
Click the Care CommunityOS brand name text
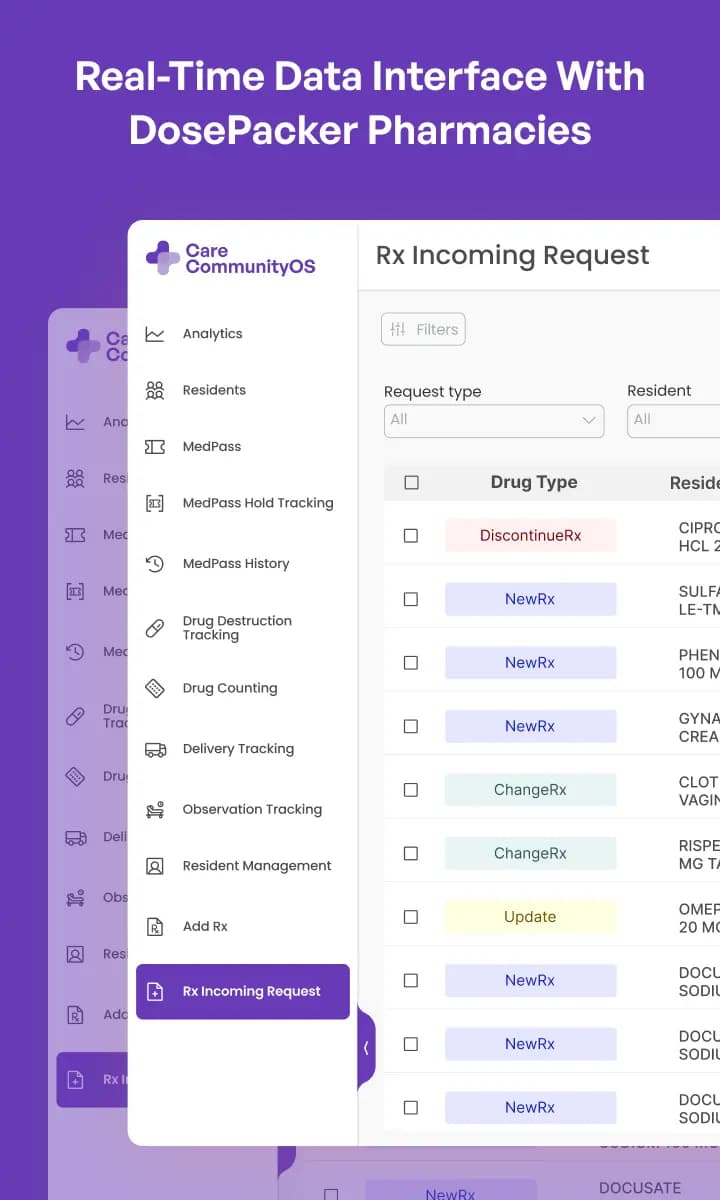(x=250, y=259)
